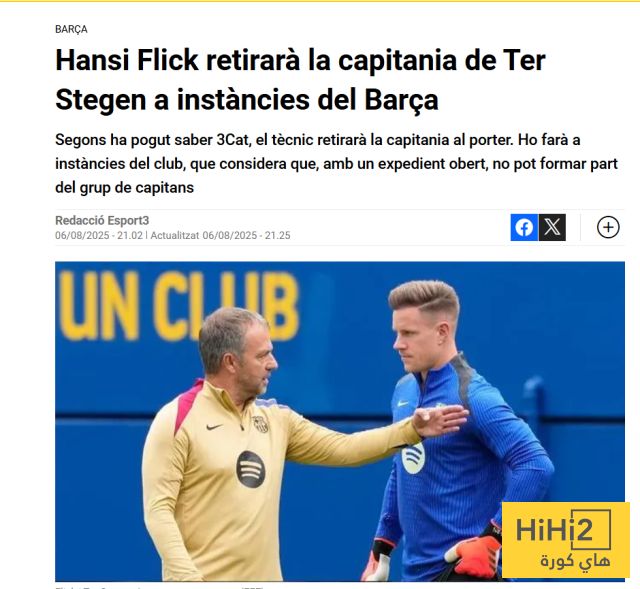This screenshot has width=640, height=589.
Task: Expand more sharing options plus icon
Action: pyautogui.click(x=608, y=227)
